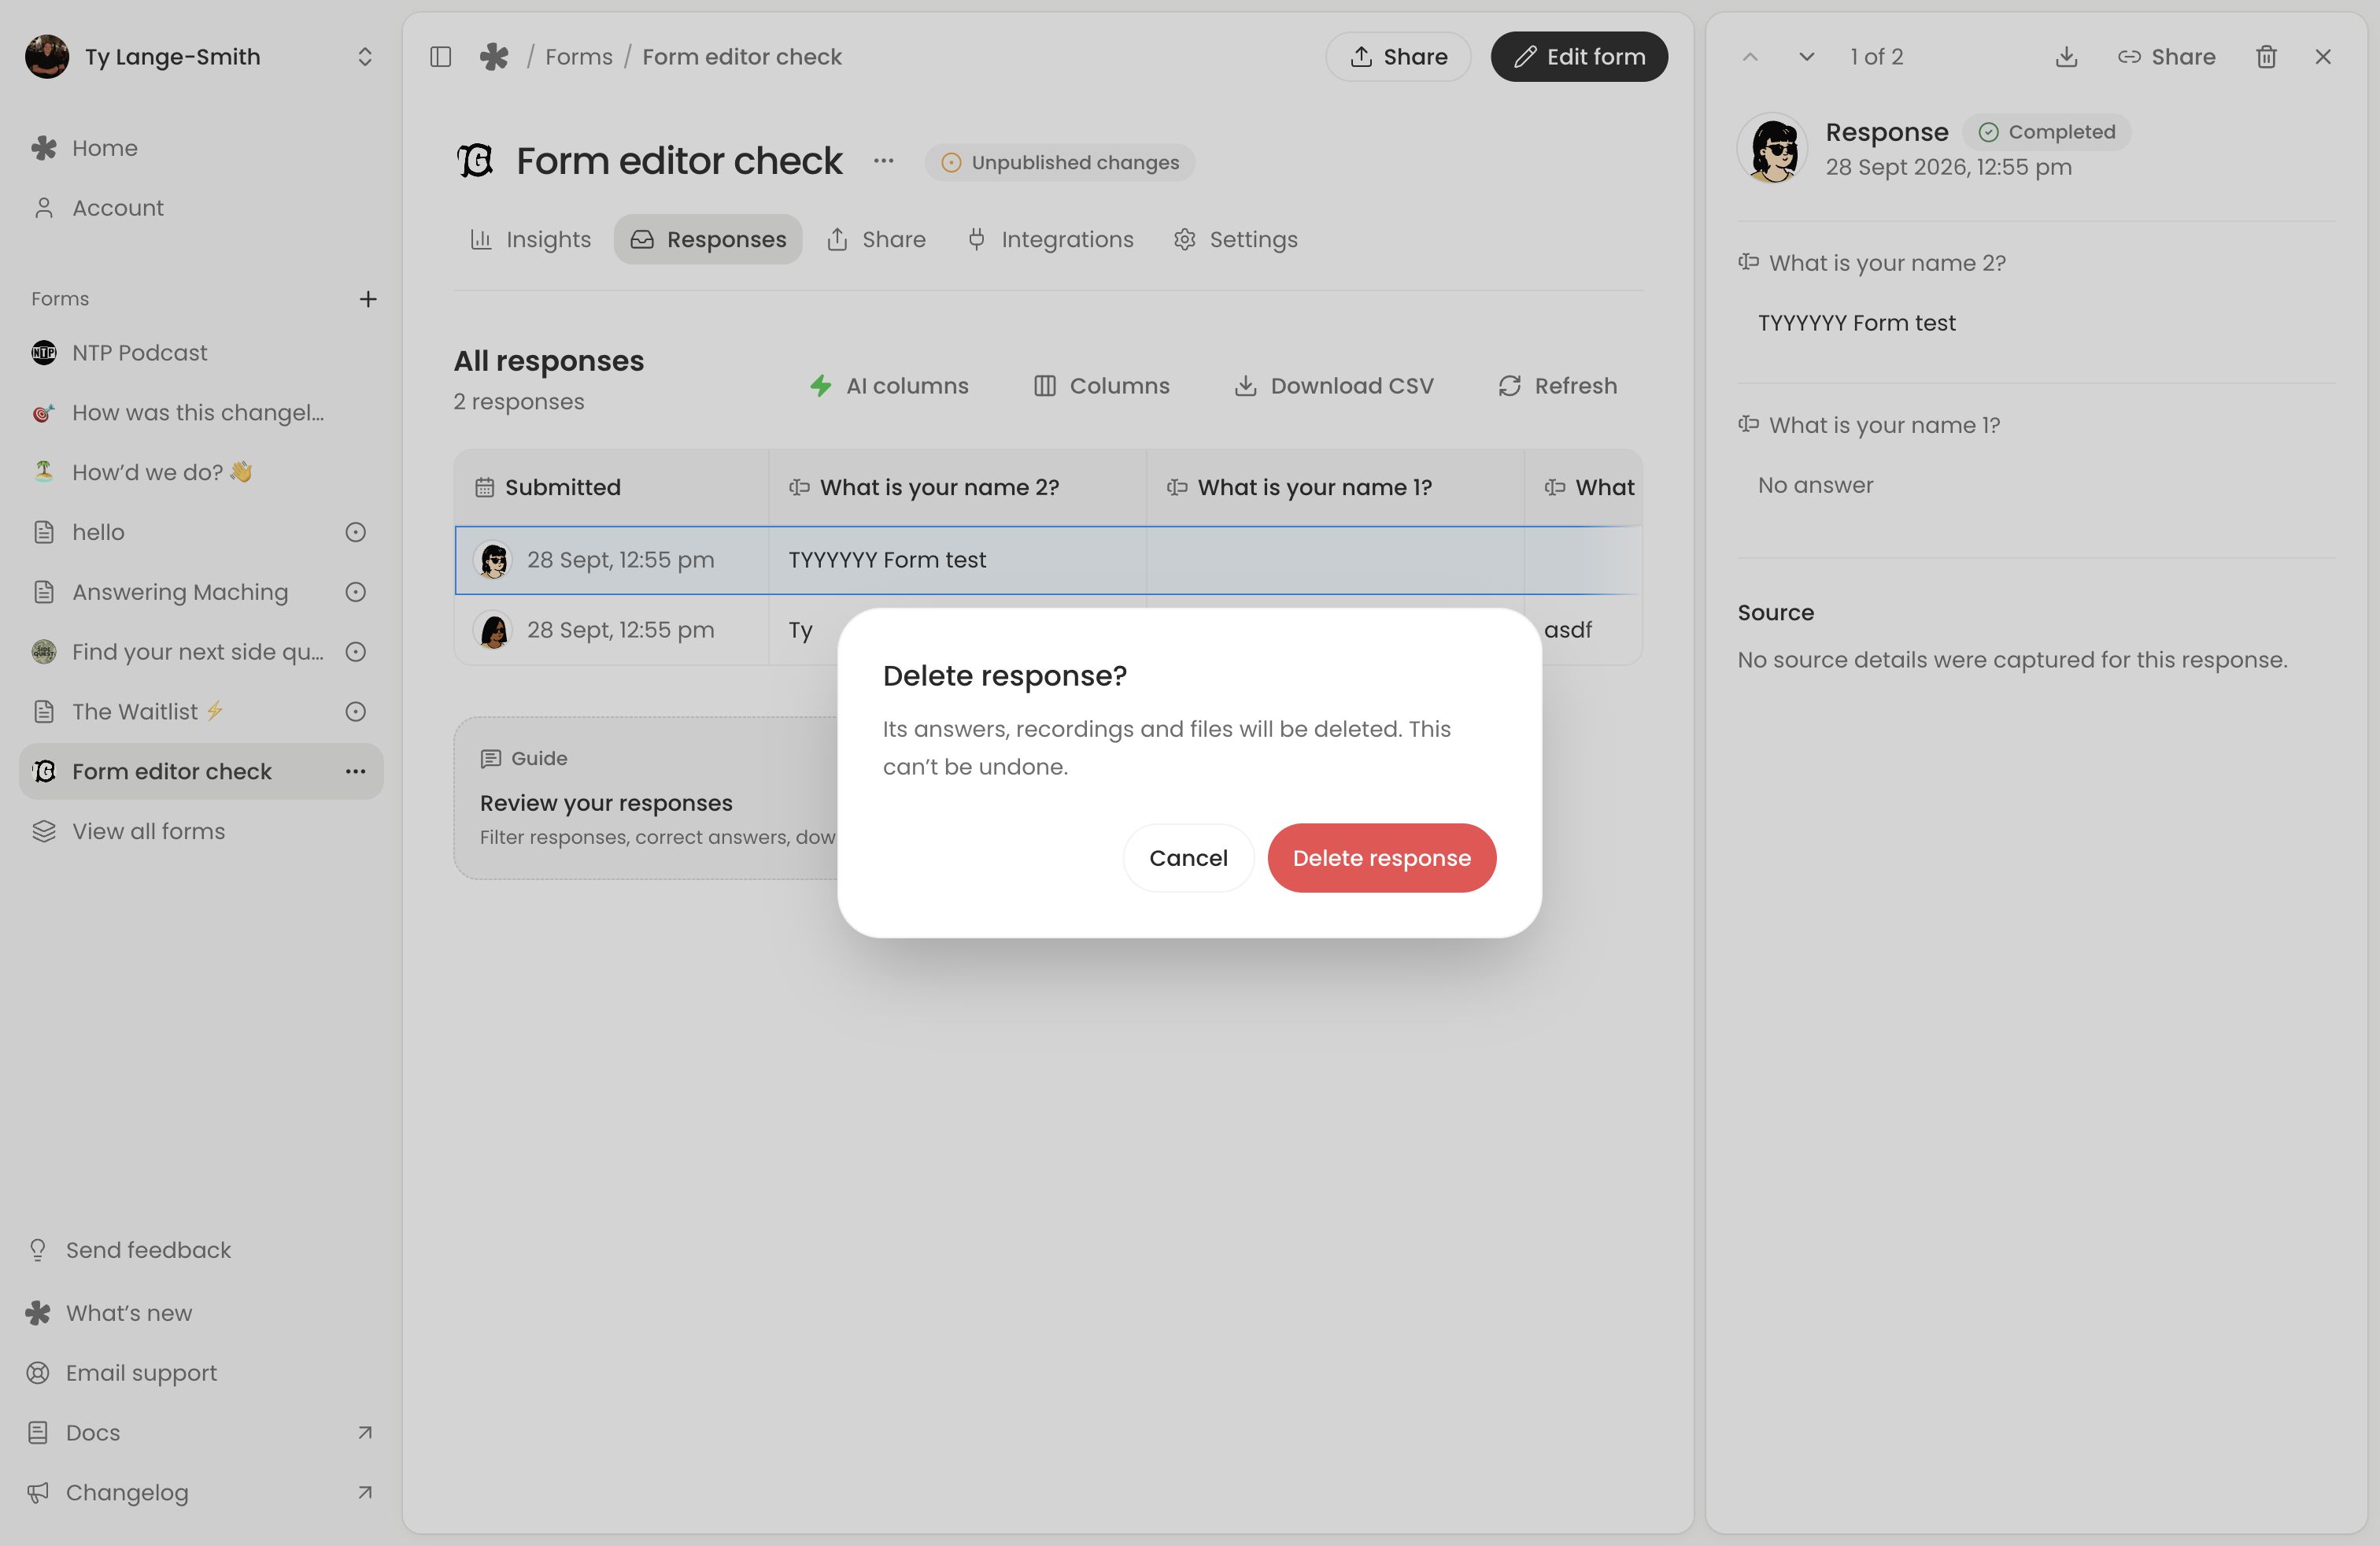Click the asterisk logo in breadcrumb
This screenshot has height=1546, width=2380.
click(494, 57)
